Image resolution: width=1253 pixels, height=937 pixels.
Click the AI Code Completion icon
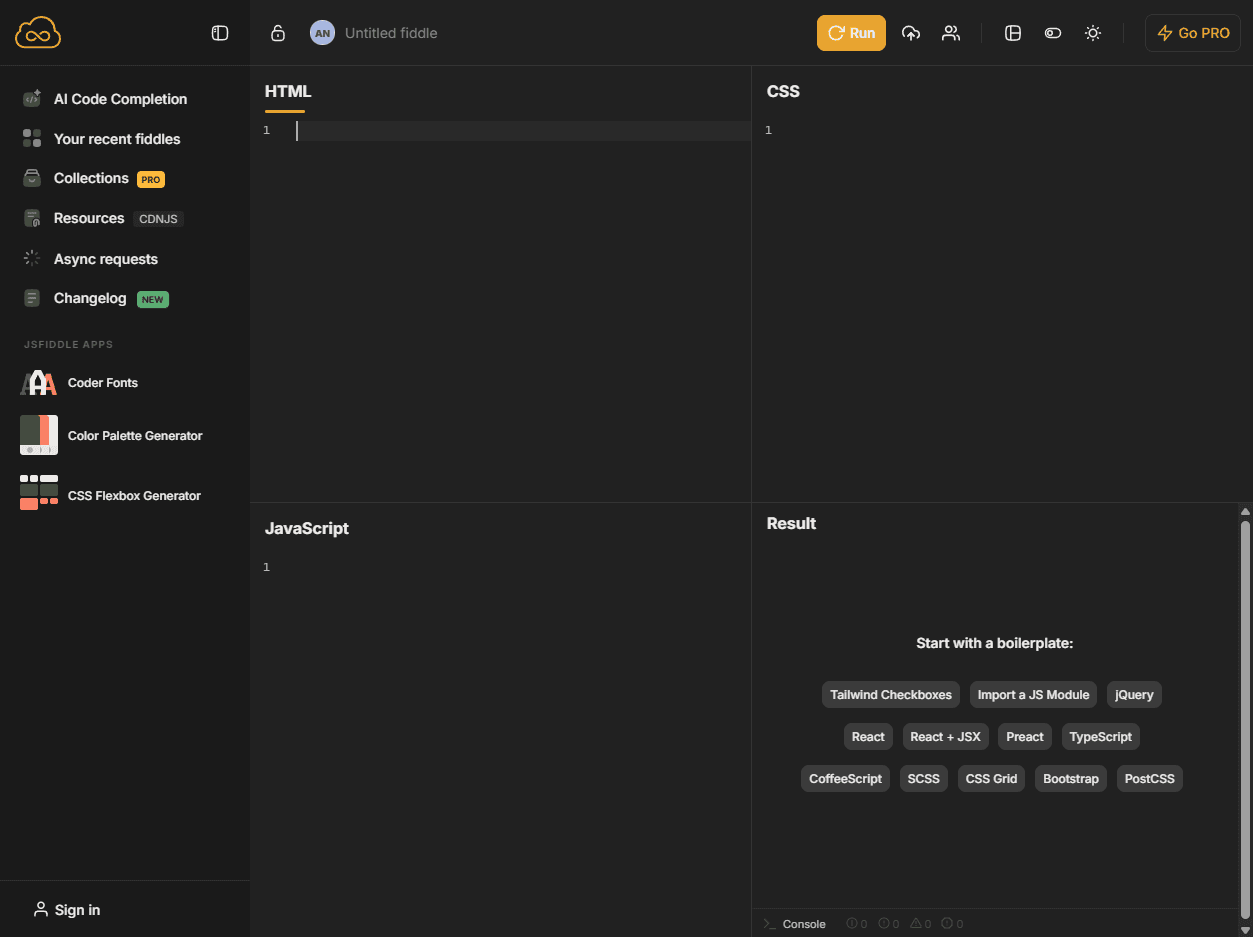pyautogui.click(x=32, y=98)
